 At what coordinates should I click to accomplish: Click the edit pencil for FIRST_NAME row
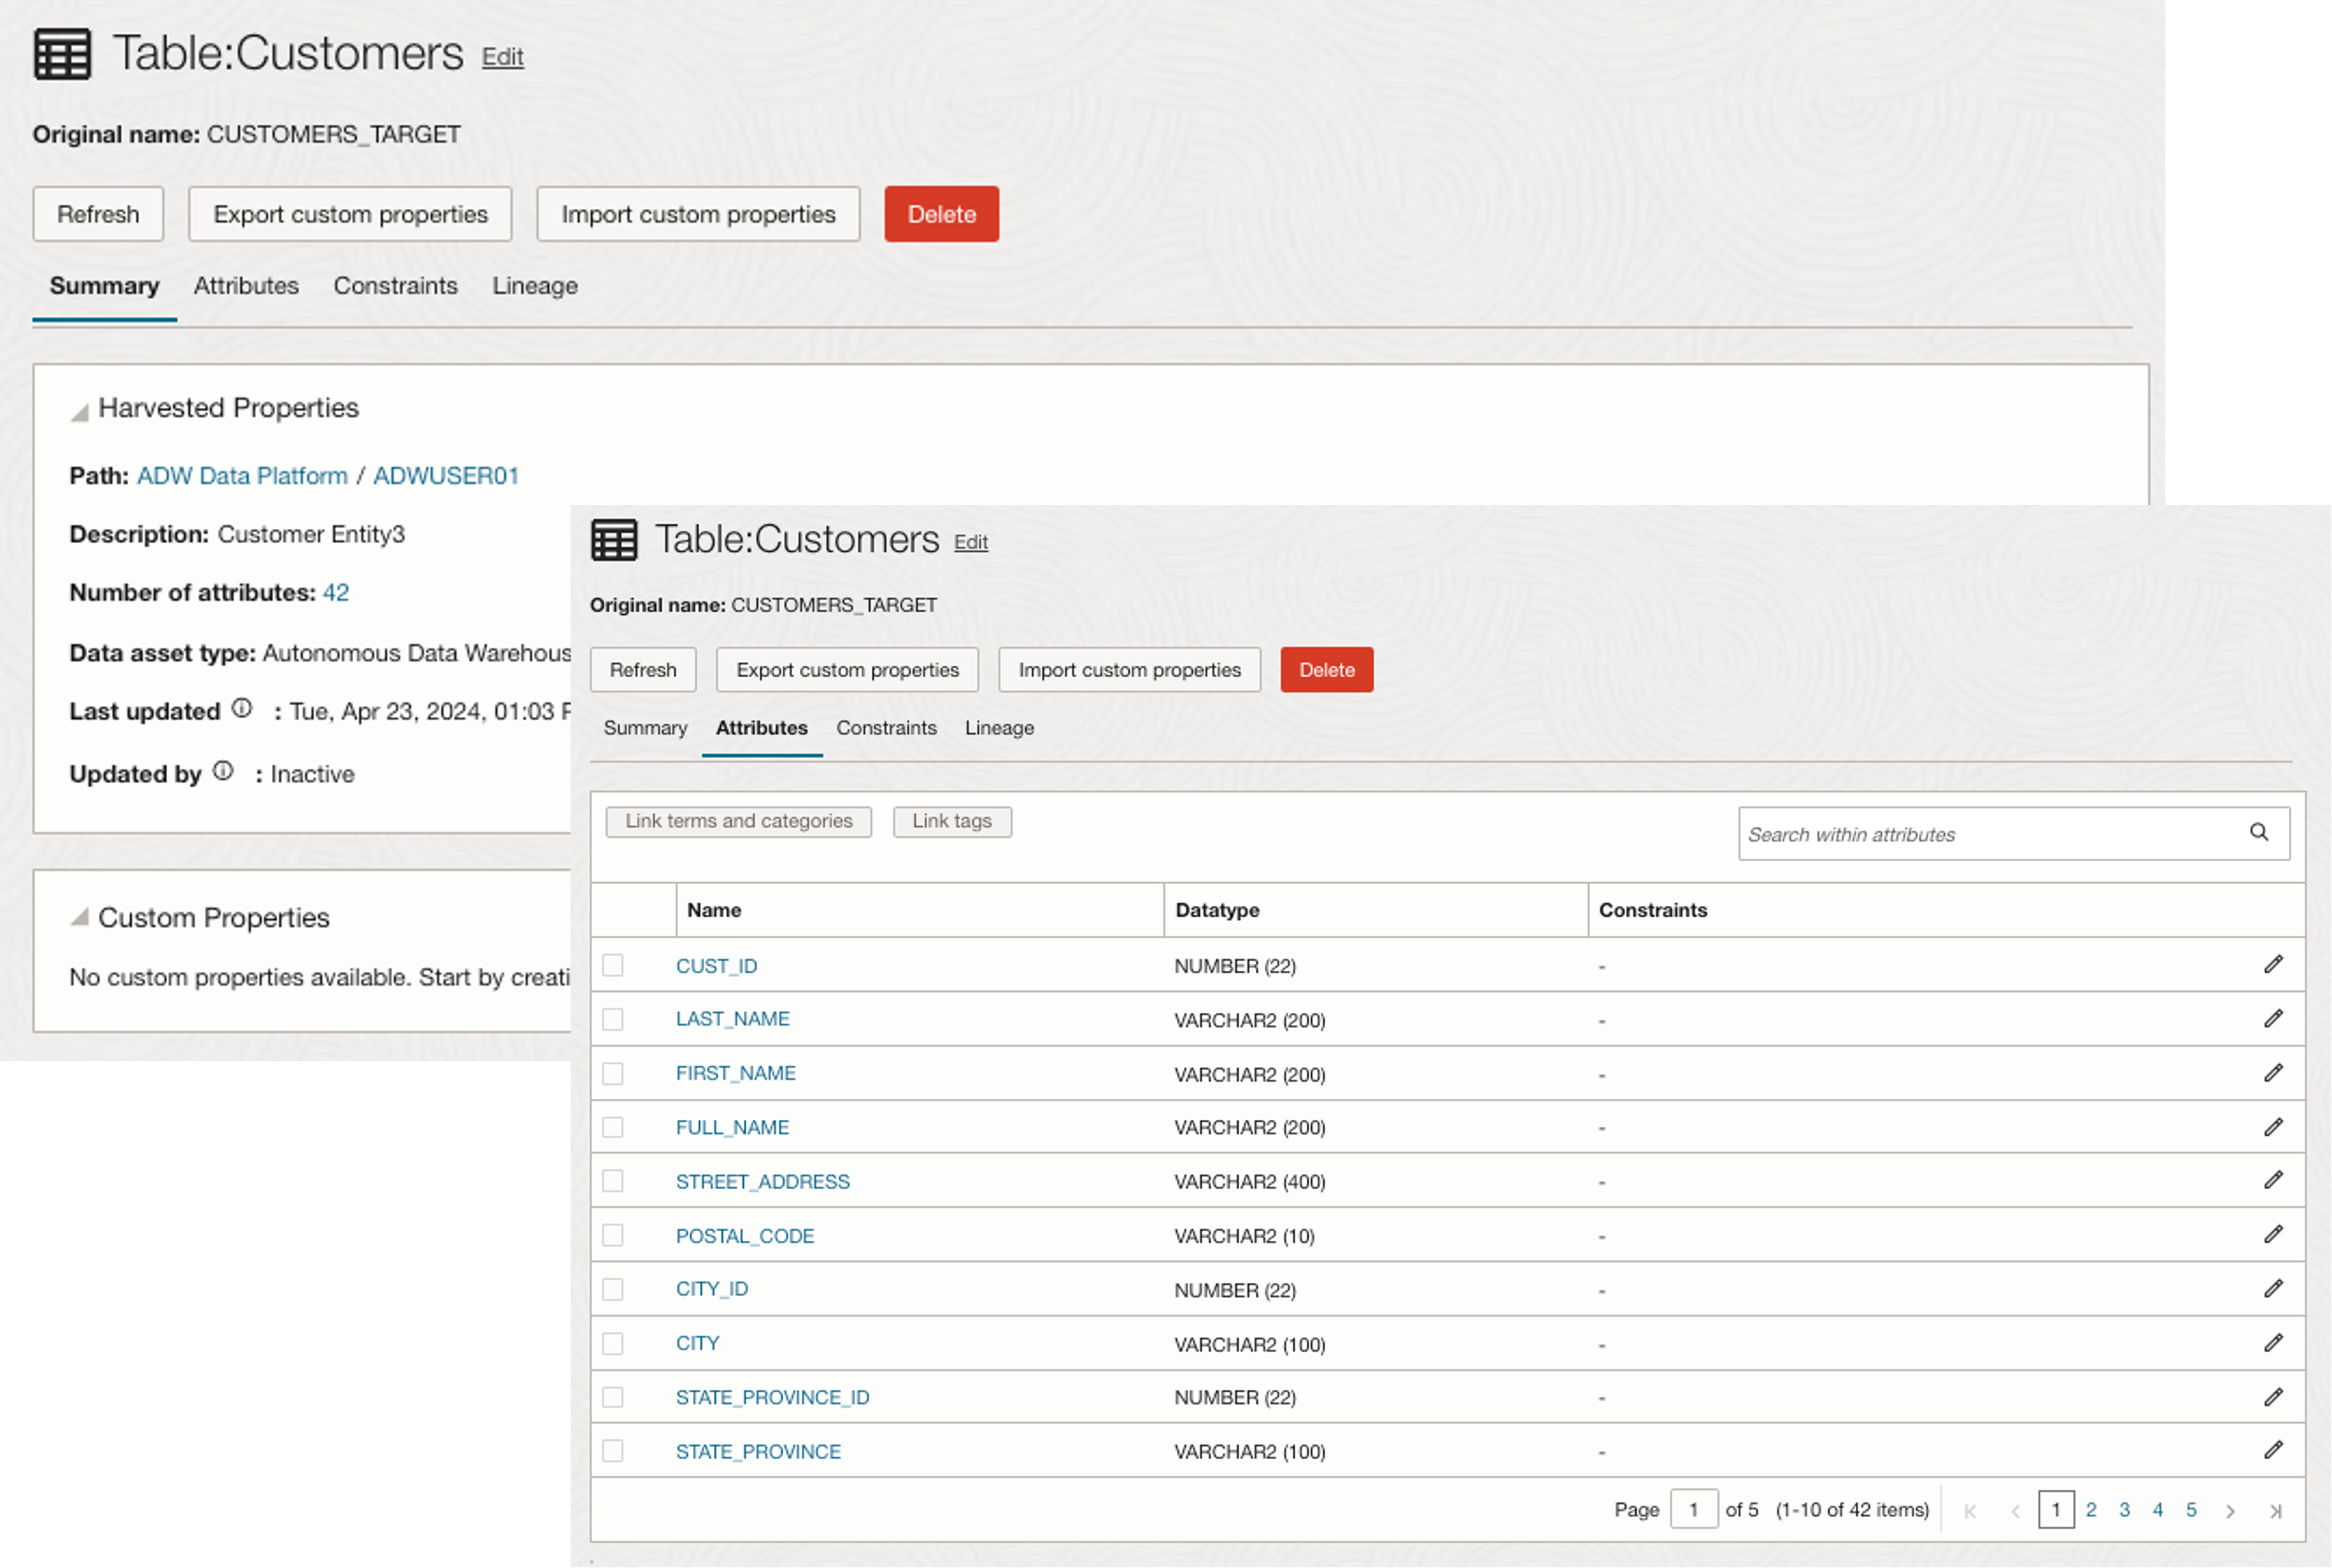pos(2273,1072)
